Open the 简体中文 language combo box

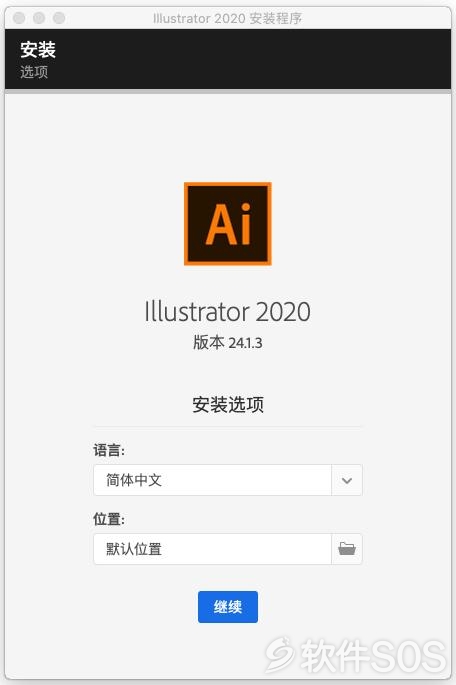point(228,480)
